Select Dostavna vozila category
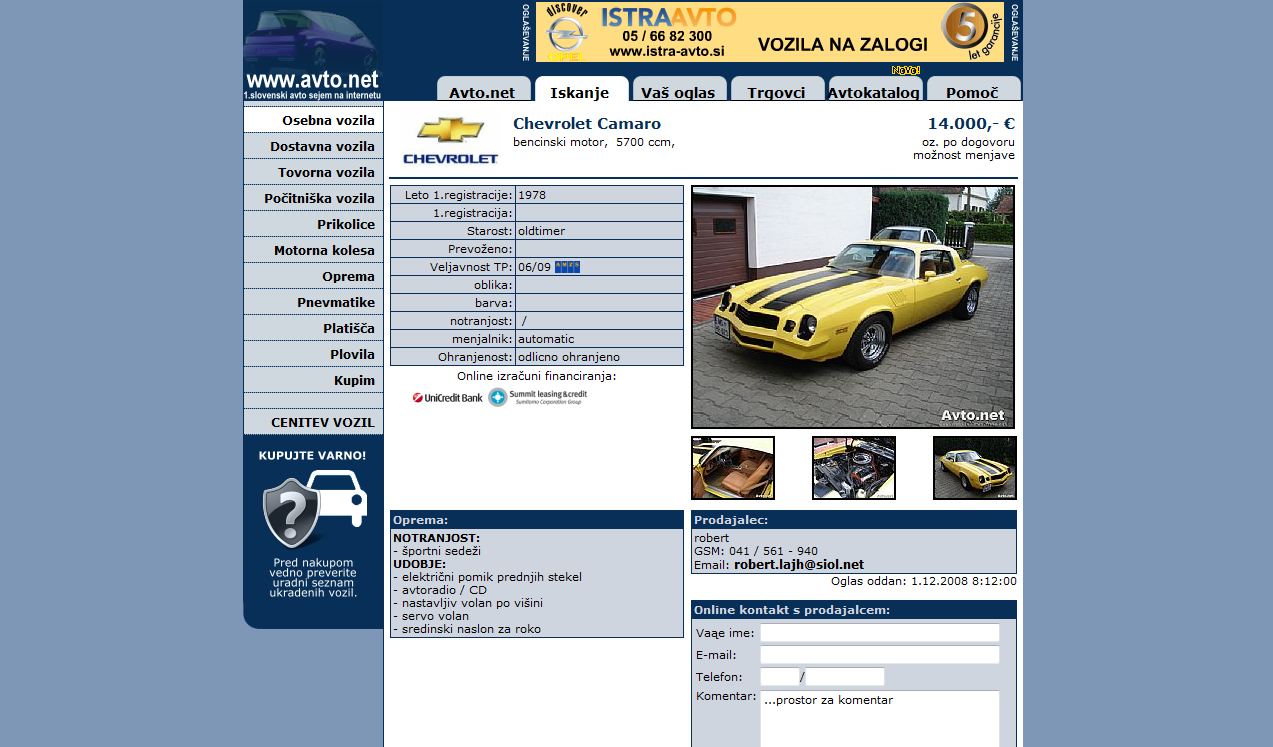The image size is (1273, 747). point(313,146)
